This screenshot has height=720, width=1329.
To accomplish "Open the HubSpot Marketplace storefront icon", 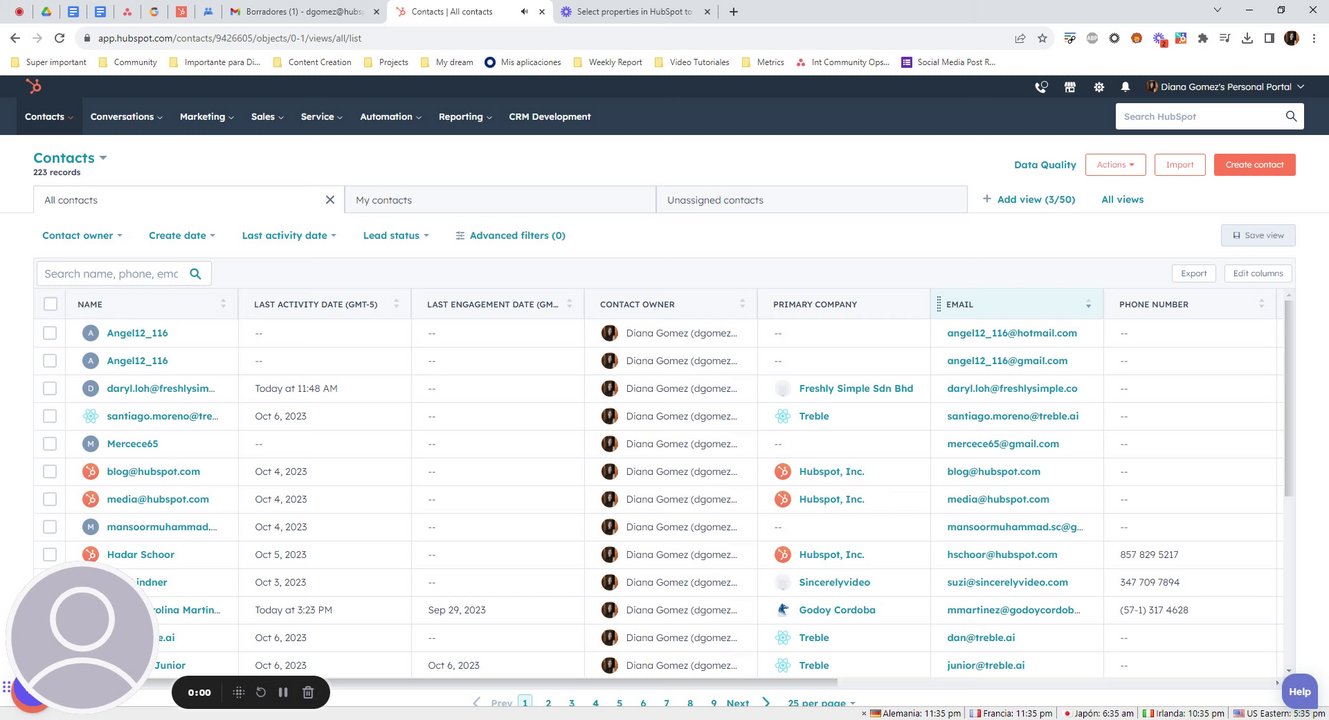I will click(x=1070, y=87).
